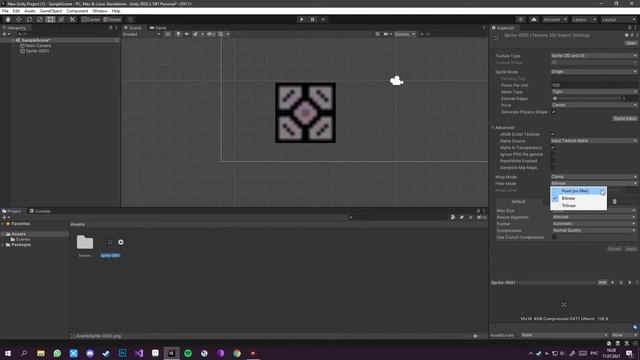This screenshot has height=360, width=640.
Task: Open the collab icon left of cloud
Action: pyautogui.click(x=520, y=20)
